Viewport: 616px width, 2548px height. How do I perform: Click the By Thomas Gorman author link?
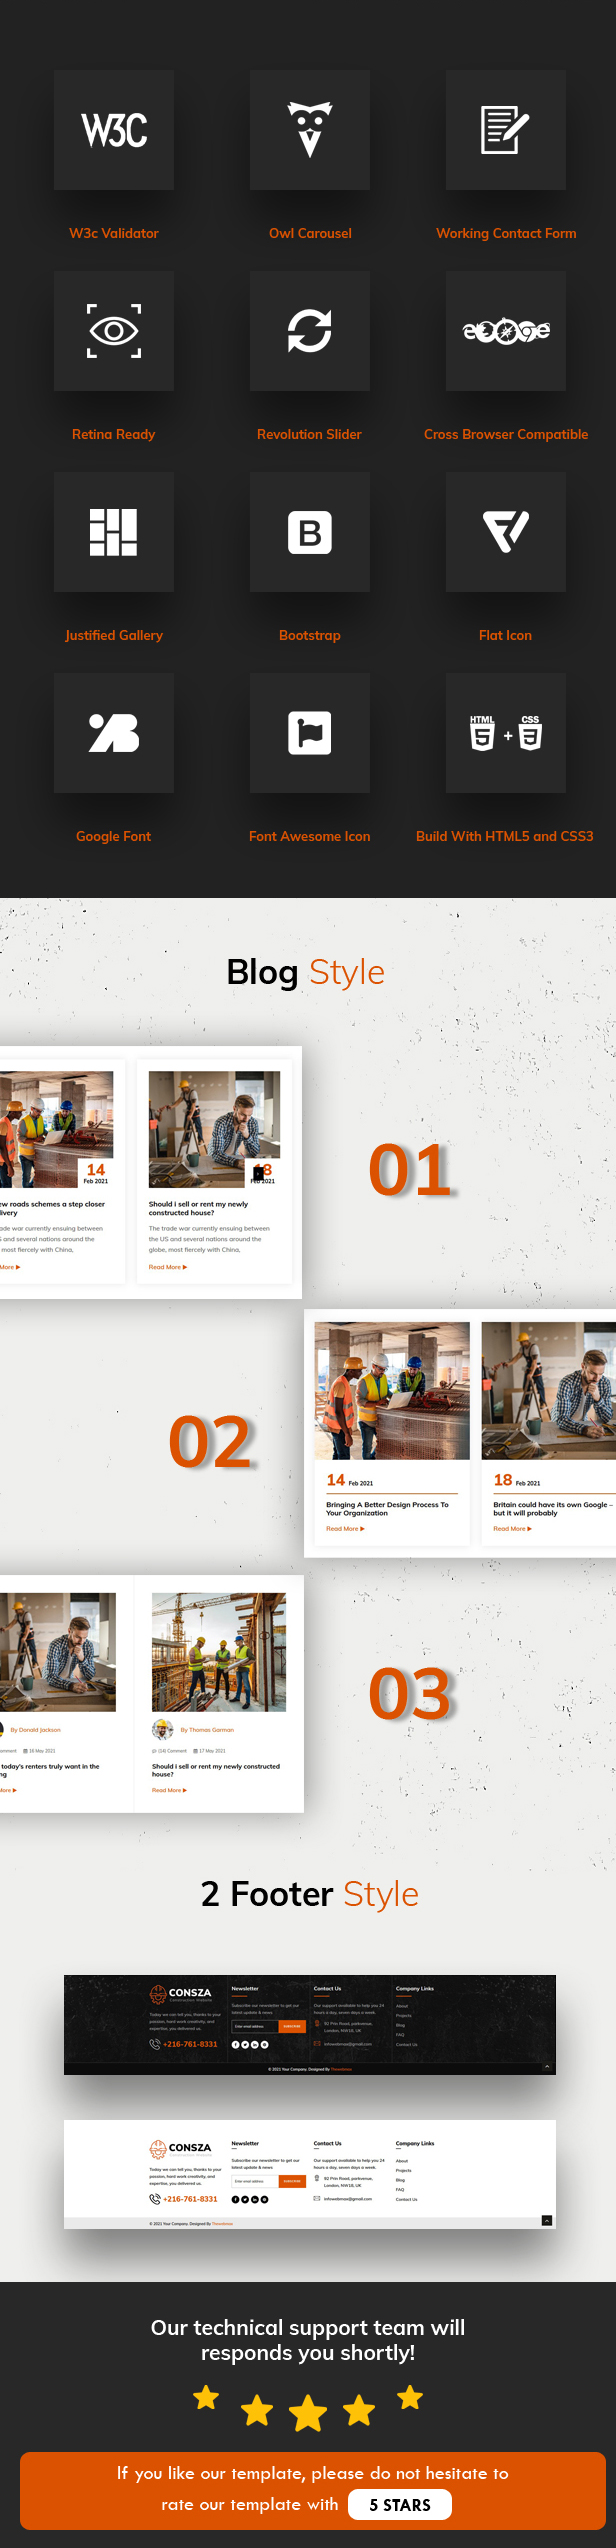coord(207,1730)
